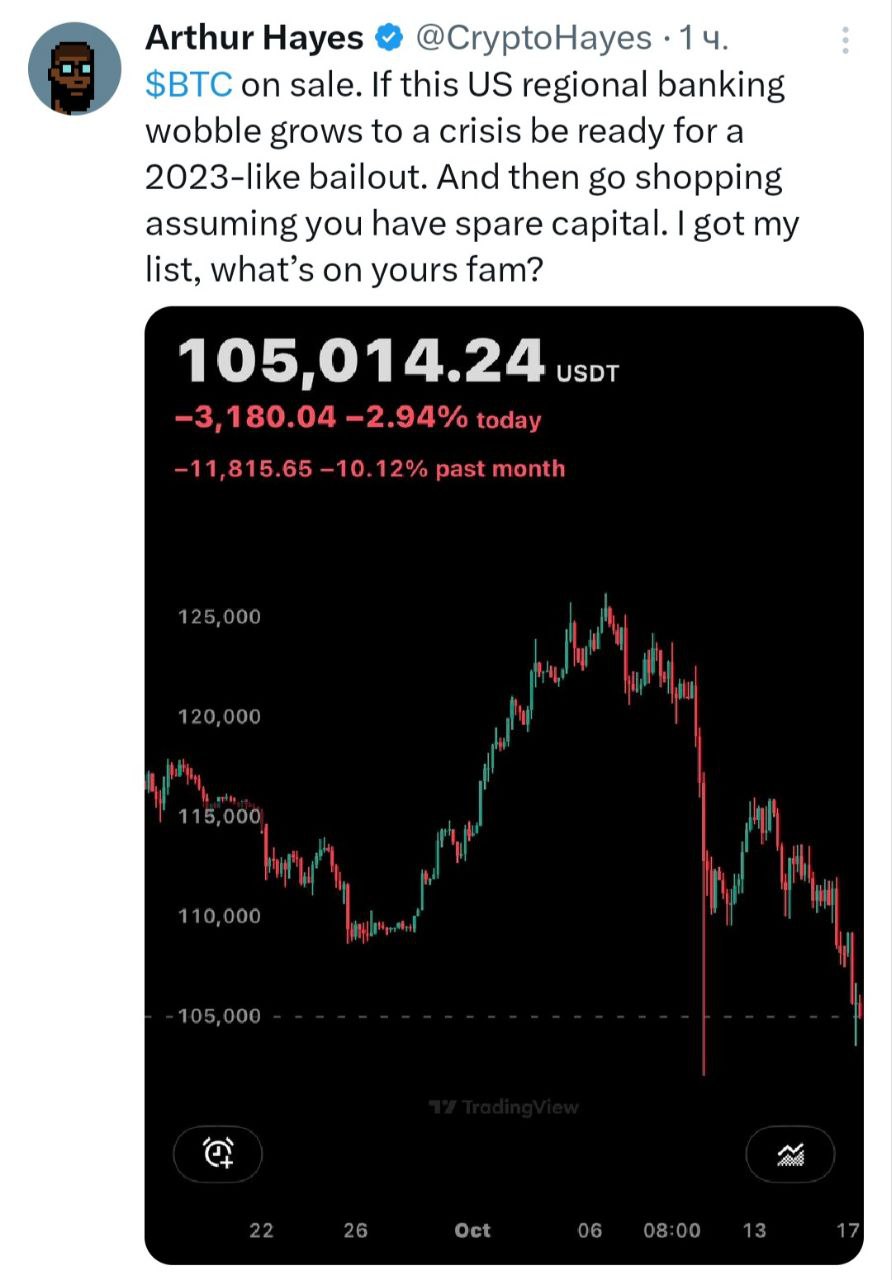This screenshot has width=892, height=1280.
Task: Click the Arthur Hayes display name
Action: click(254, 38)
